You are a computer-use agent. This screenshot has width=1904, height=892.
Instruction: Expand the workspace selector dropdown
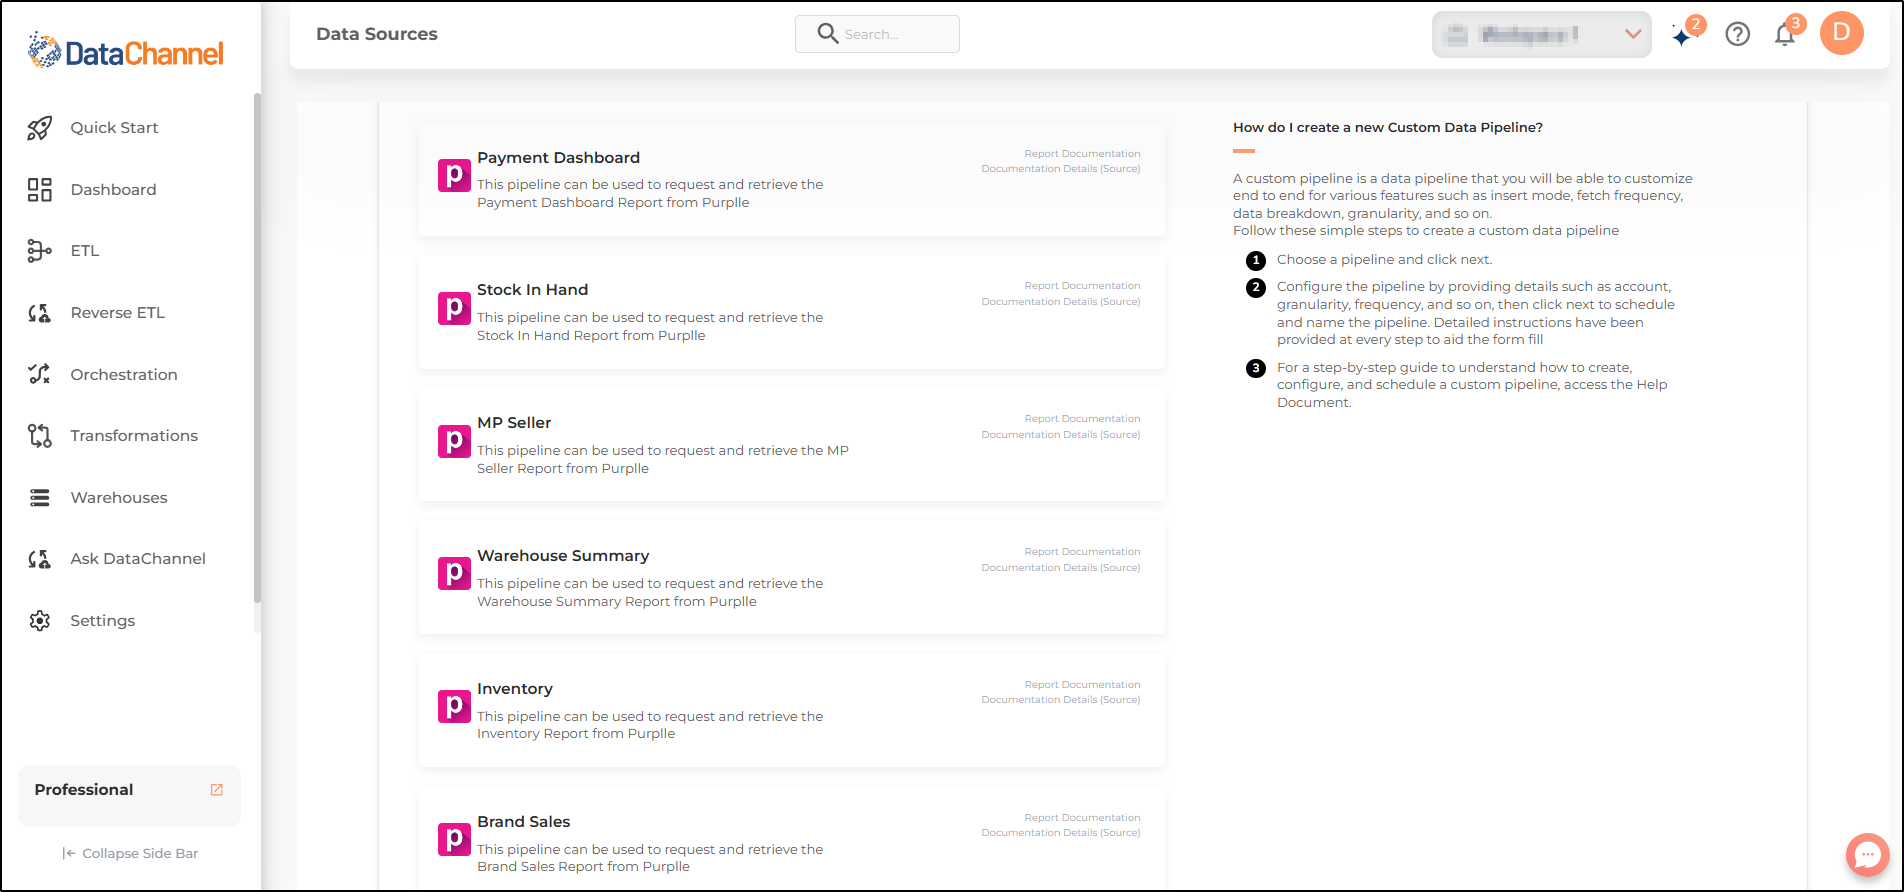click(x=1541, y=34)
